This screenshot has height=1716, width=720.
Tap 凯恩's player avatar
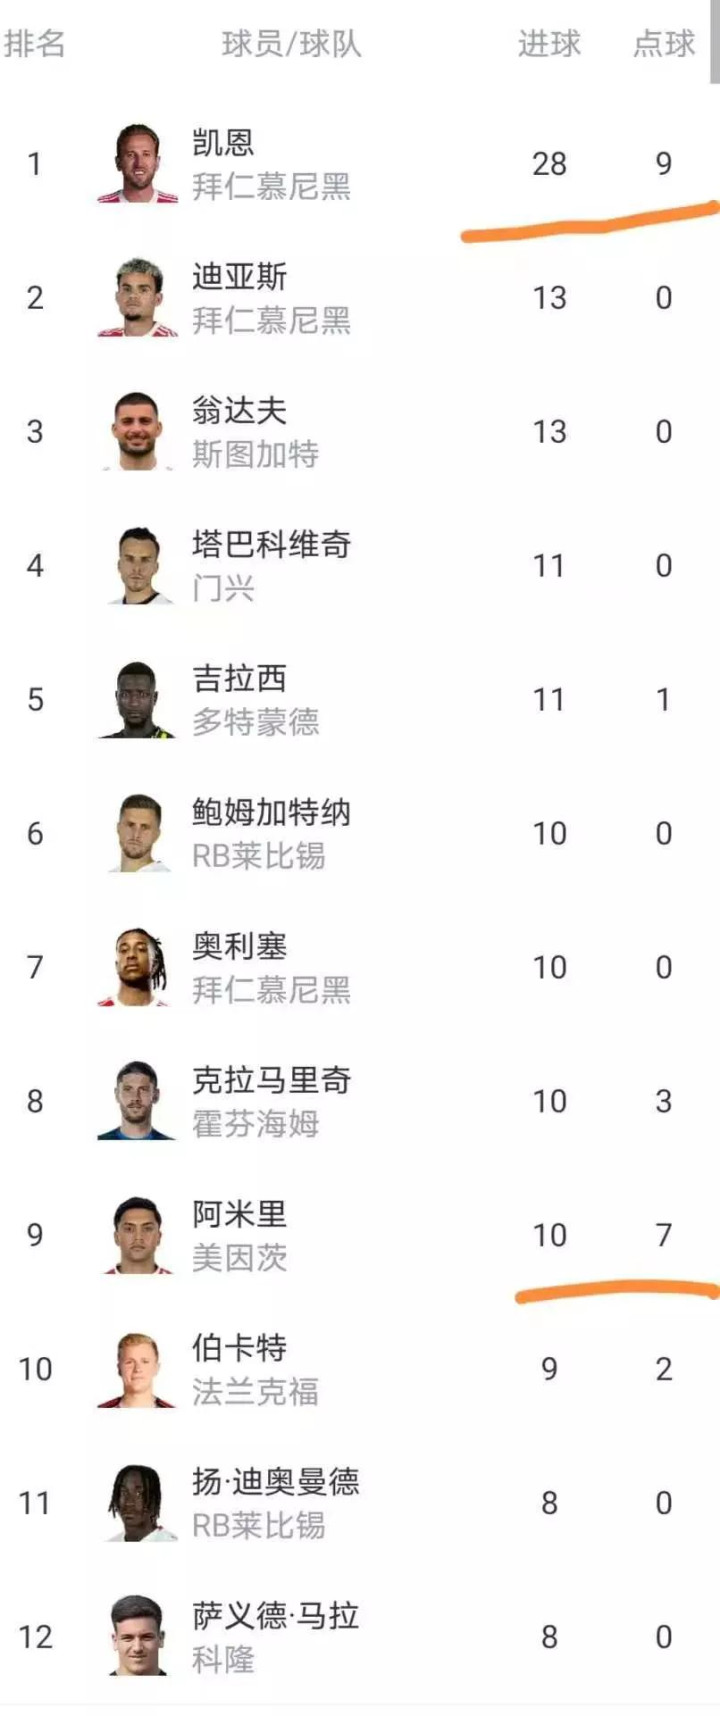pyautogui.click(x=137, y=164)
